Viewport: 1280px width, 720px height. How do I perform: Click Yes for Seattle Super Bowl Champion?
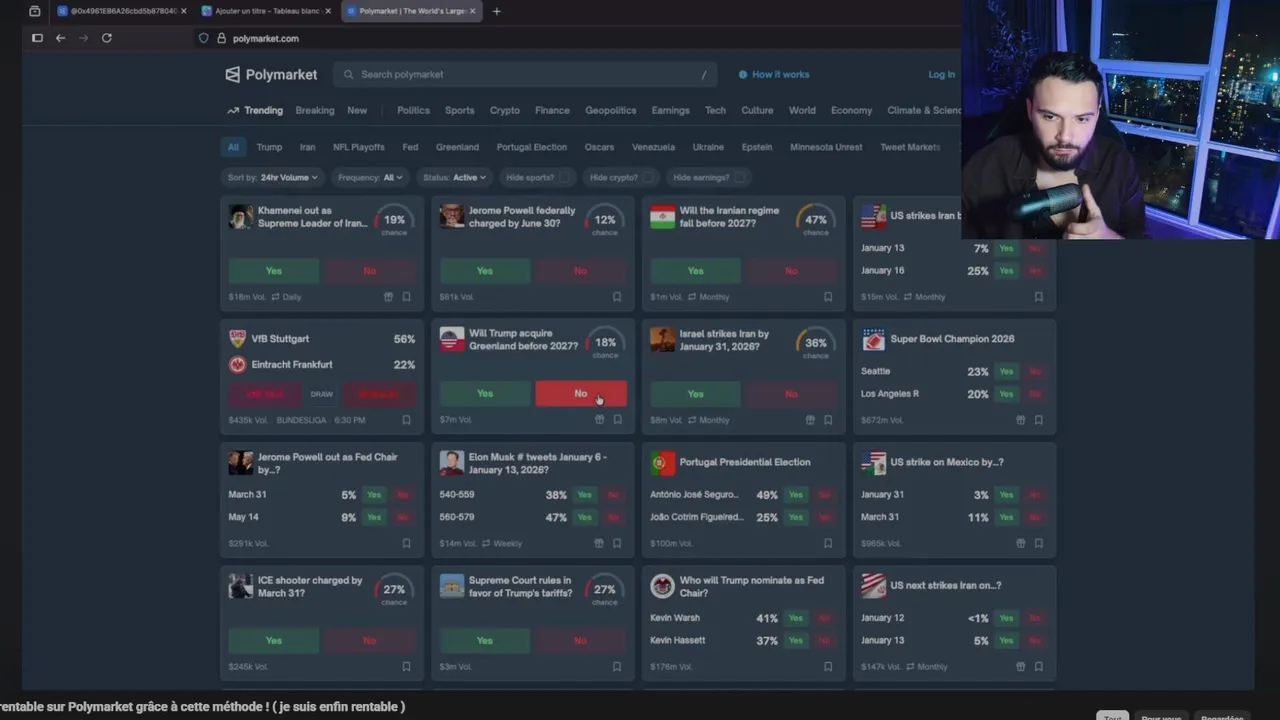pos(1006,371)
